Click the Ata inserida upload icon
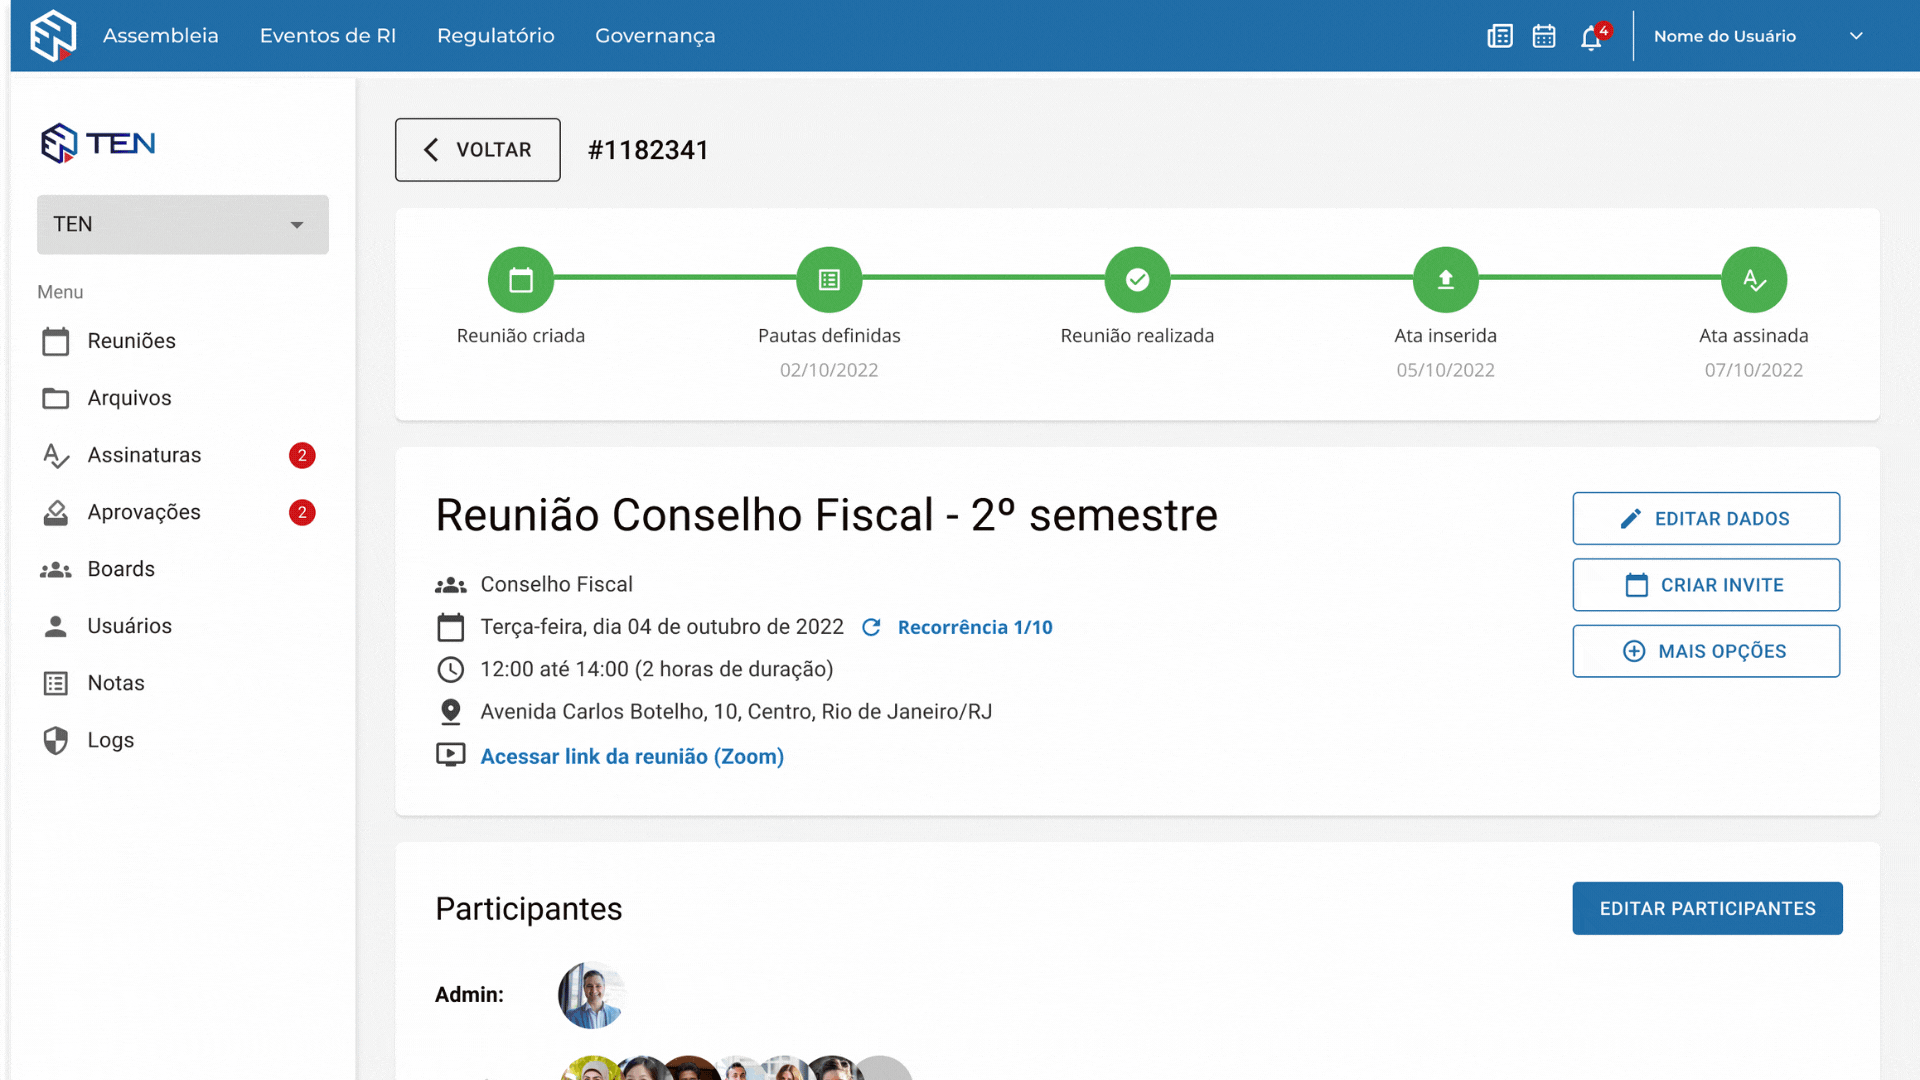1920x1080 pixels. pyautogui.click(x=1445, y=280)
